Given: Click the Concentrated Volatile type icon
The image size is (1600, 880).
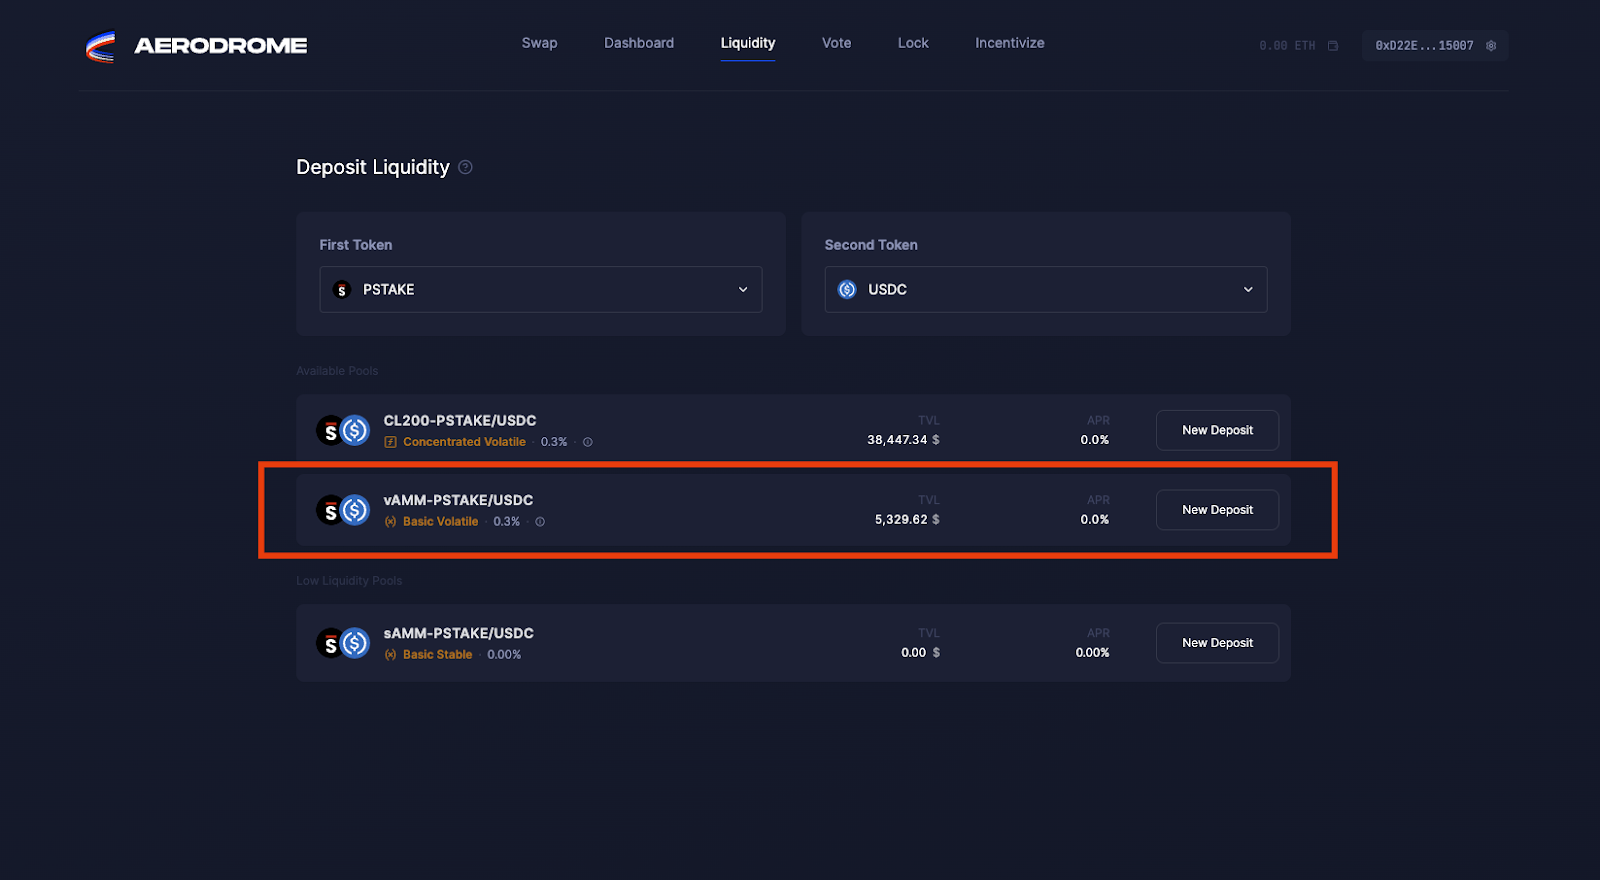Looking at the screenshot, I should tap(391, 442).
